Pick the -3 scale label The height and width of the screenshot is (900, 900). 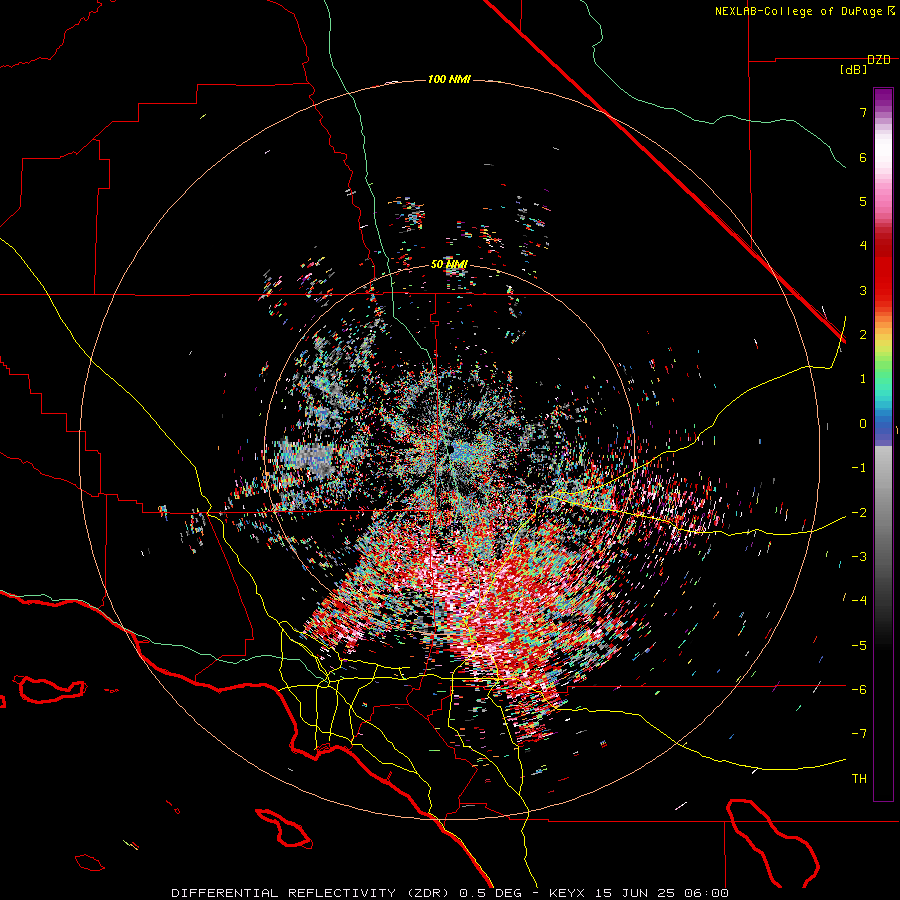[859, 557]
